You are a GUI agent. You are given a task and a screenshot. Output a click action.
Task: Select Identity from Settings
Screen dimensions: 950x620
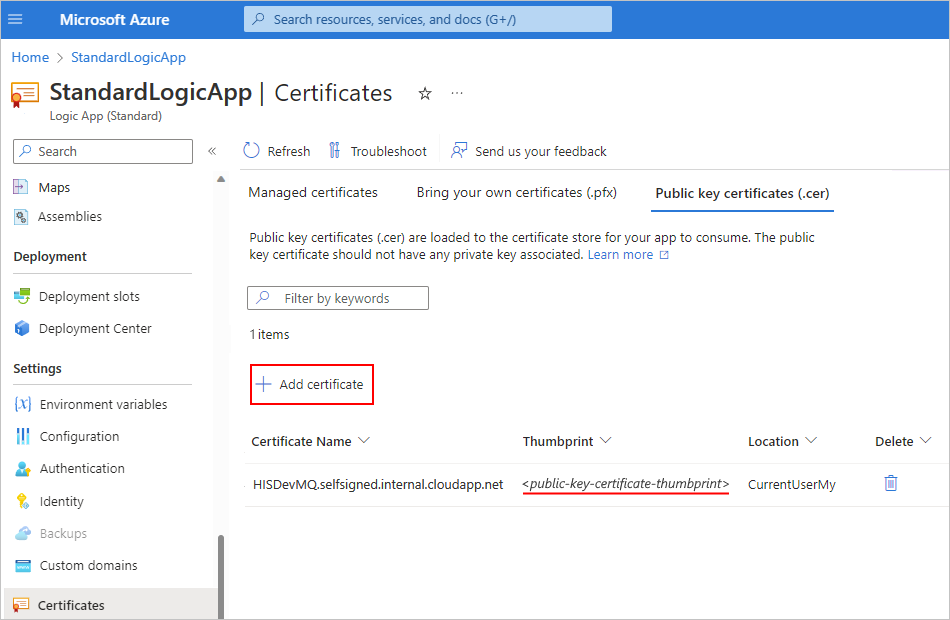click(60, 501)
